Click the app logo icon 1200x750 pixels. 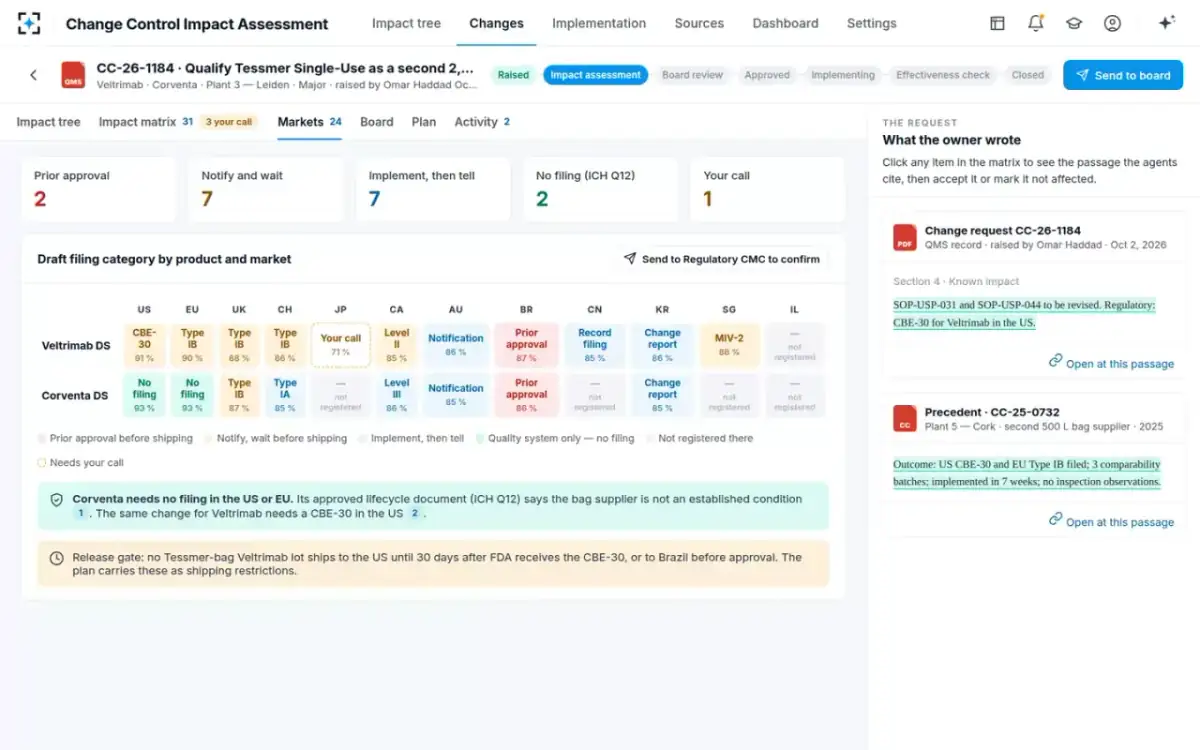[x=29, y=23]
